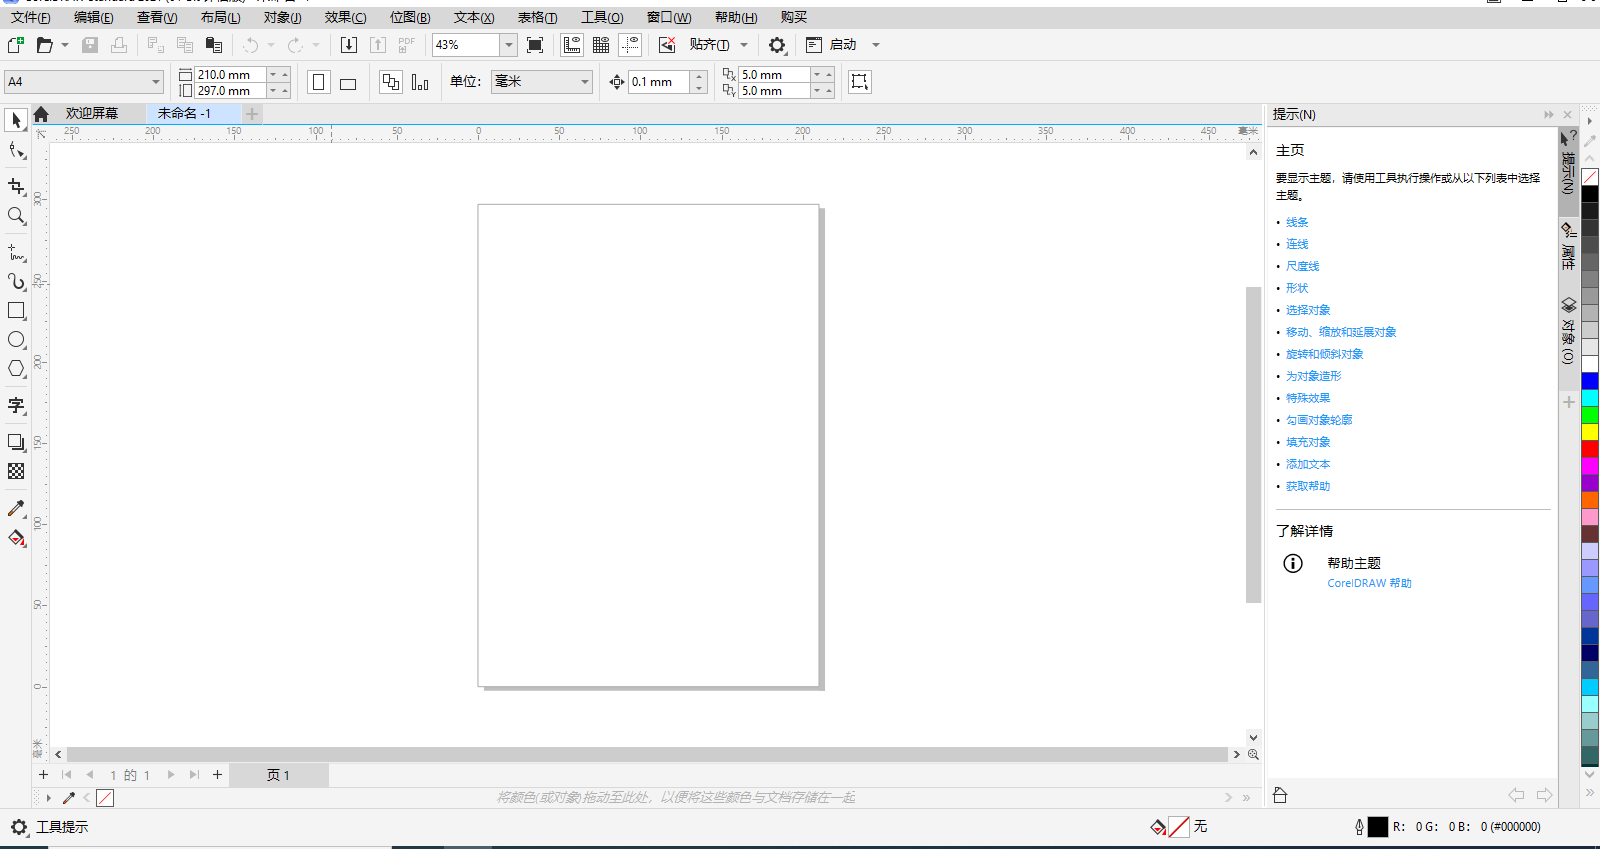Select the Ellipse tool
The image size is (1600, 849).
click(16, 340)
